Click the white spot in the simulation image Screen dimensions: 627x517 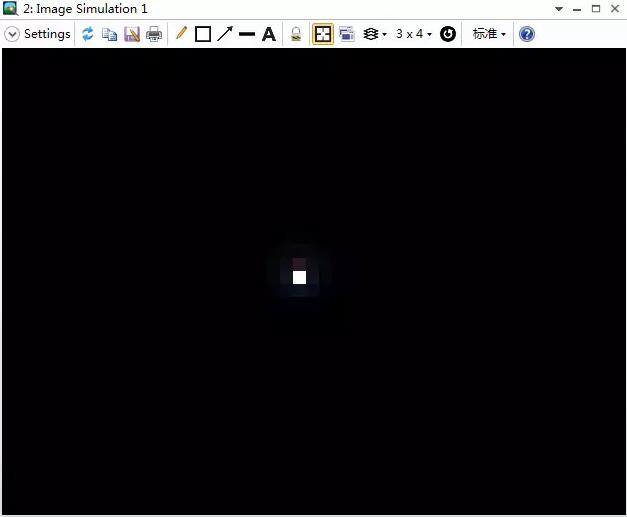click(299, 277)
